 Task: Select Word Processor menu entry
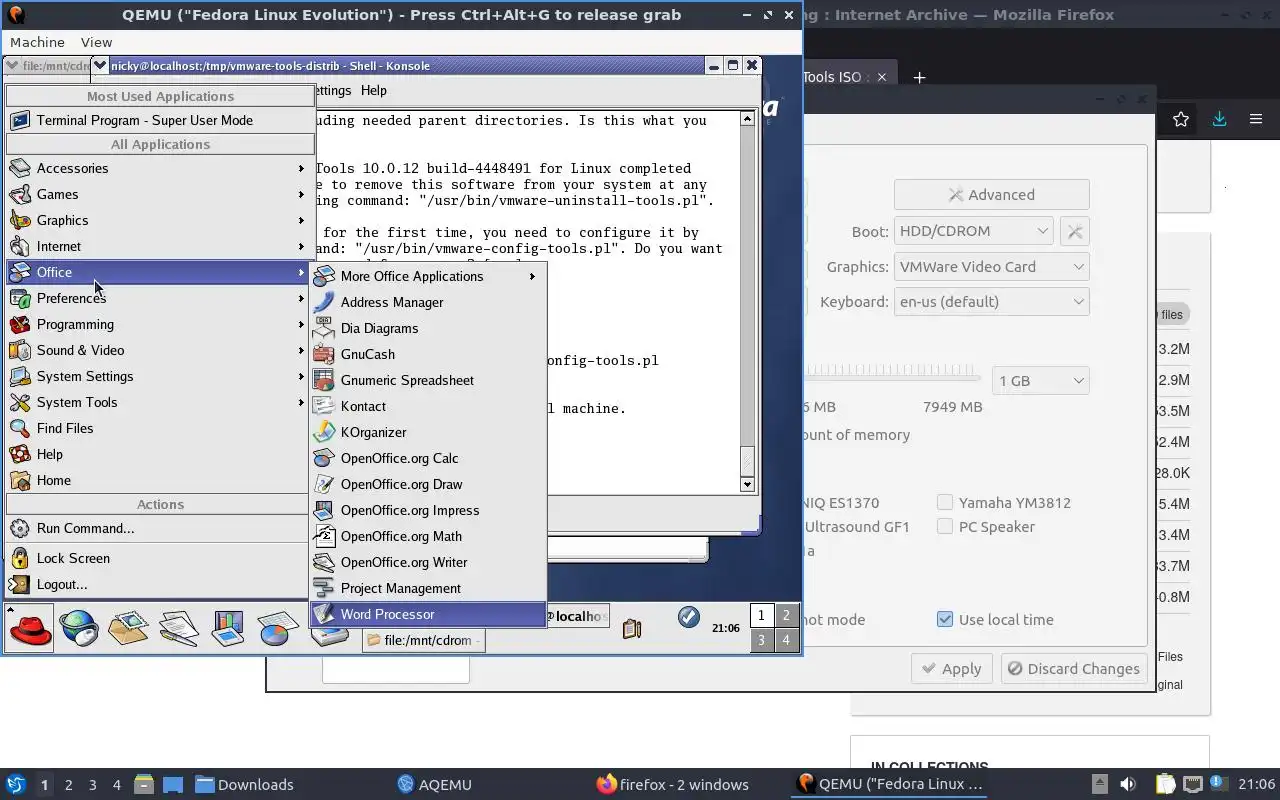click(x=428, y=614)
